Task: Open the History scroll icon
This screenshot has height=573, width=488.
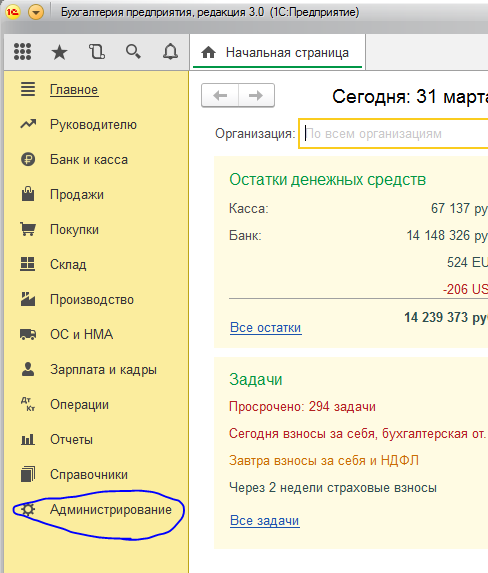Action: 97,52
